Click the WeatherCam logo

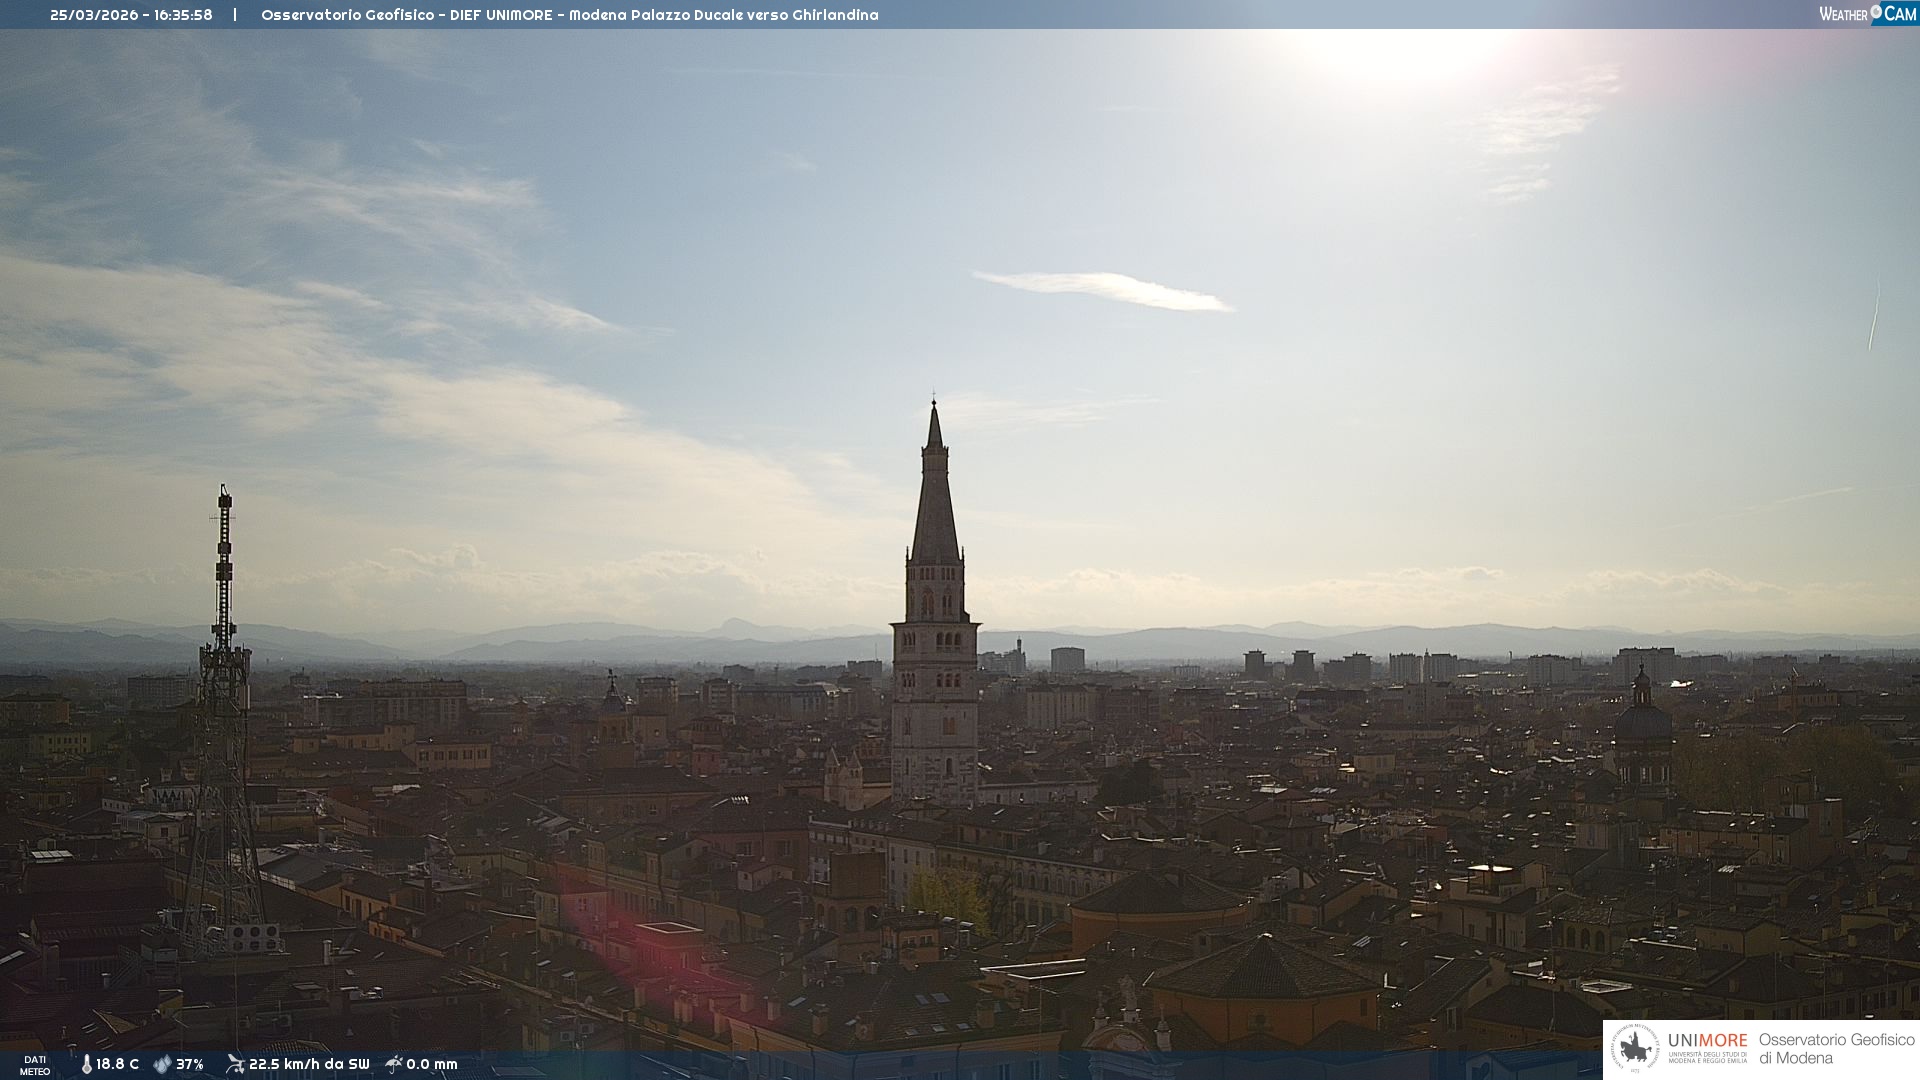[1867, 14]
